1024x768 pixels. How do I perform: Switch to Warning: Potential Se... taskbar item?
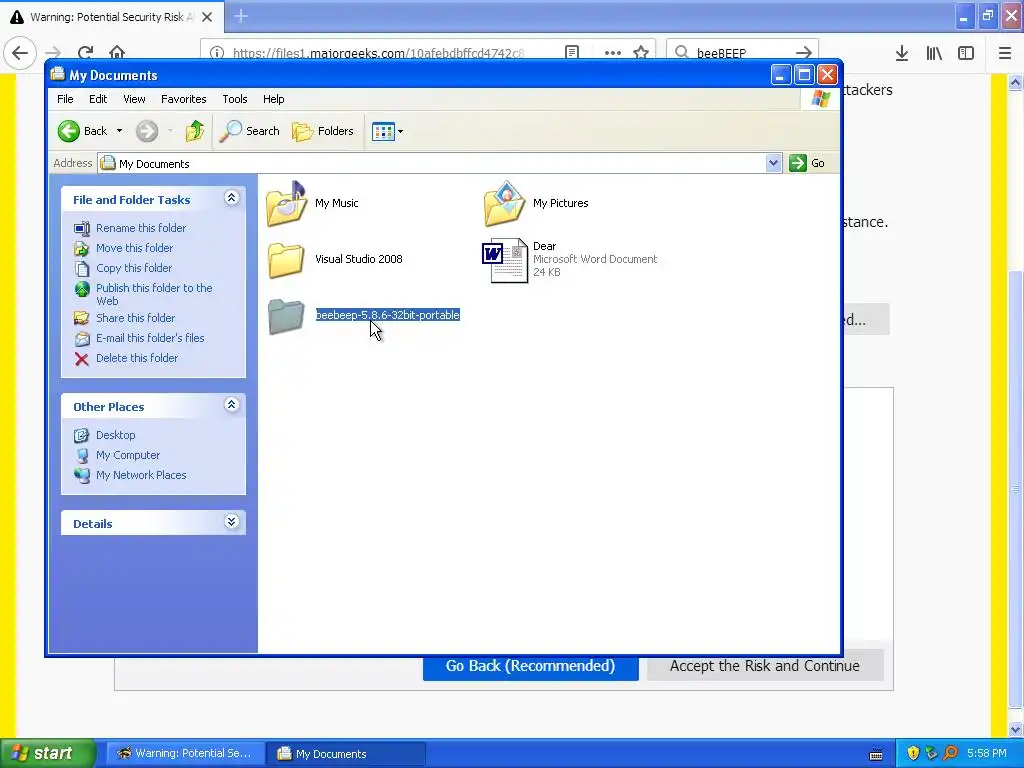(x=185, y=754)
